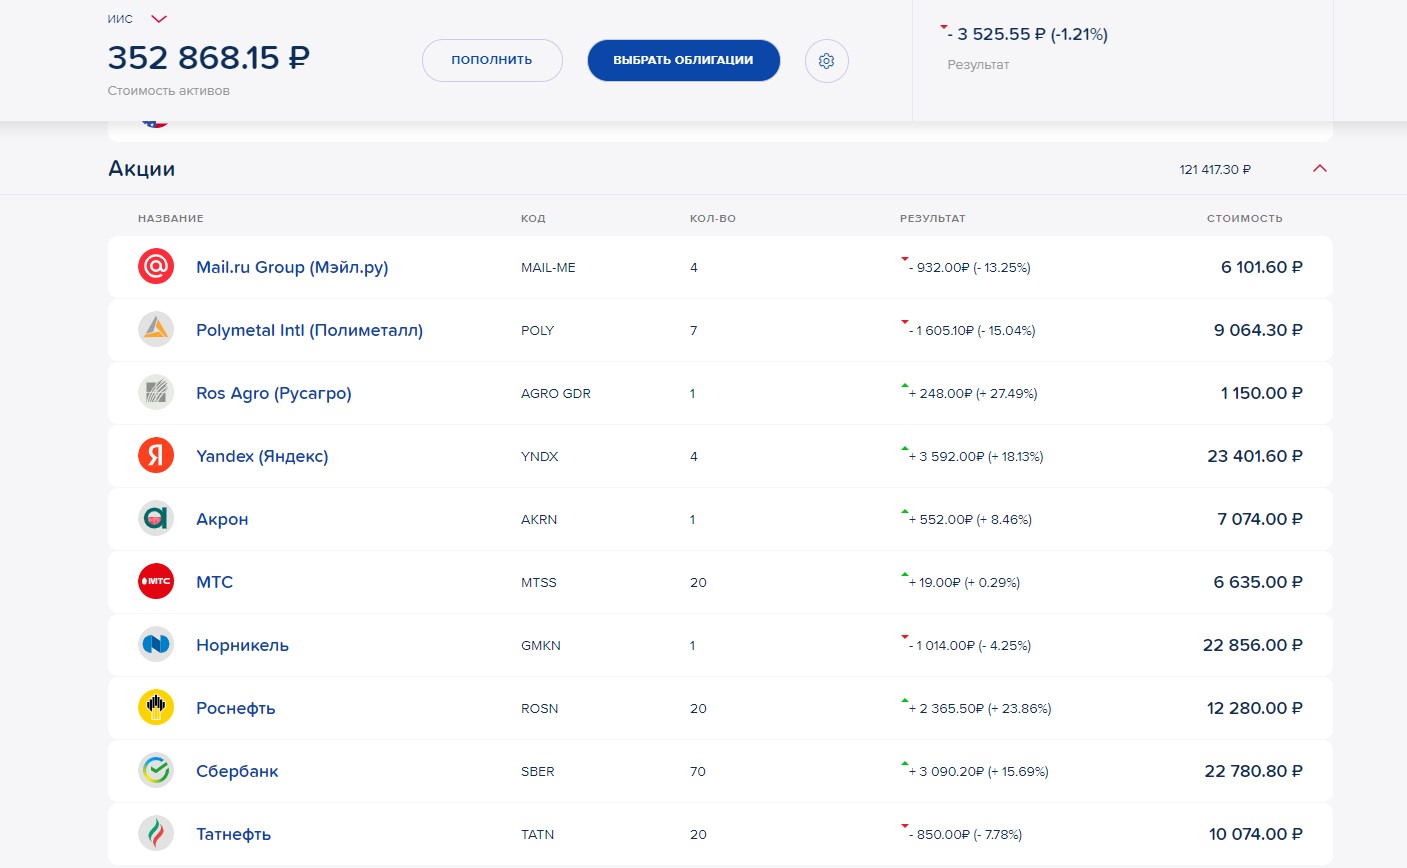Click the overall result -3 525.55 ₽ (-1.21%)
1407x868 pixels.
[1027, 34]
